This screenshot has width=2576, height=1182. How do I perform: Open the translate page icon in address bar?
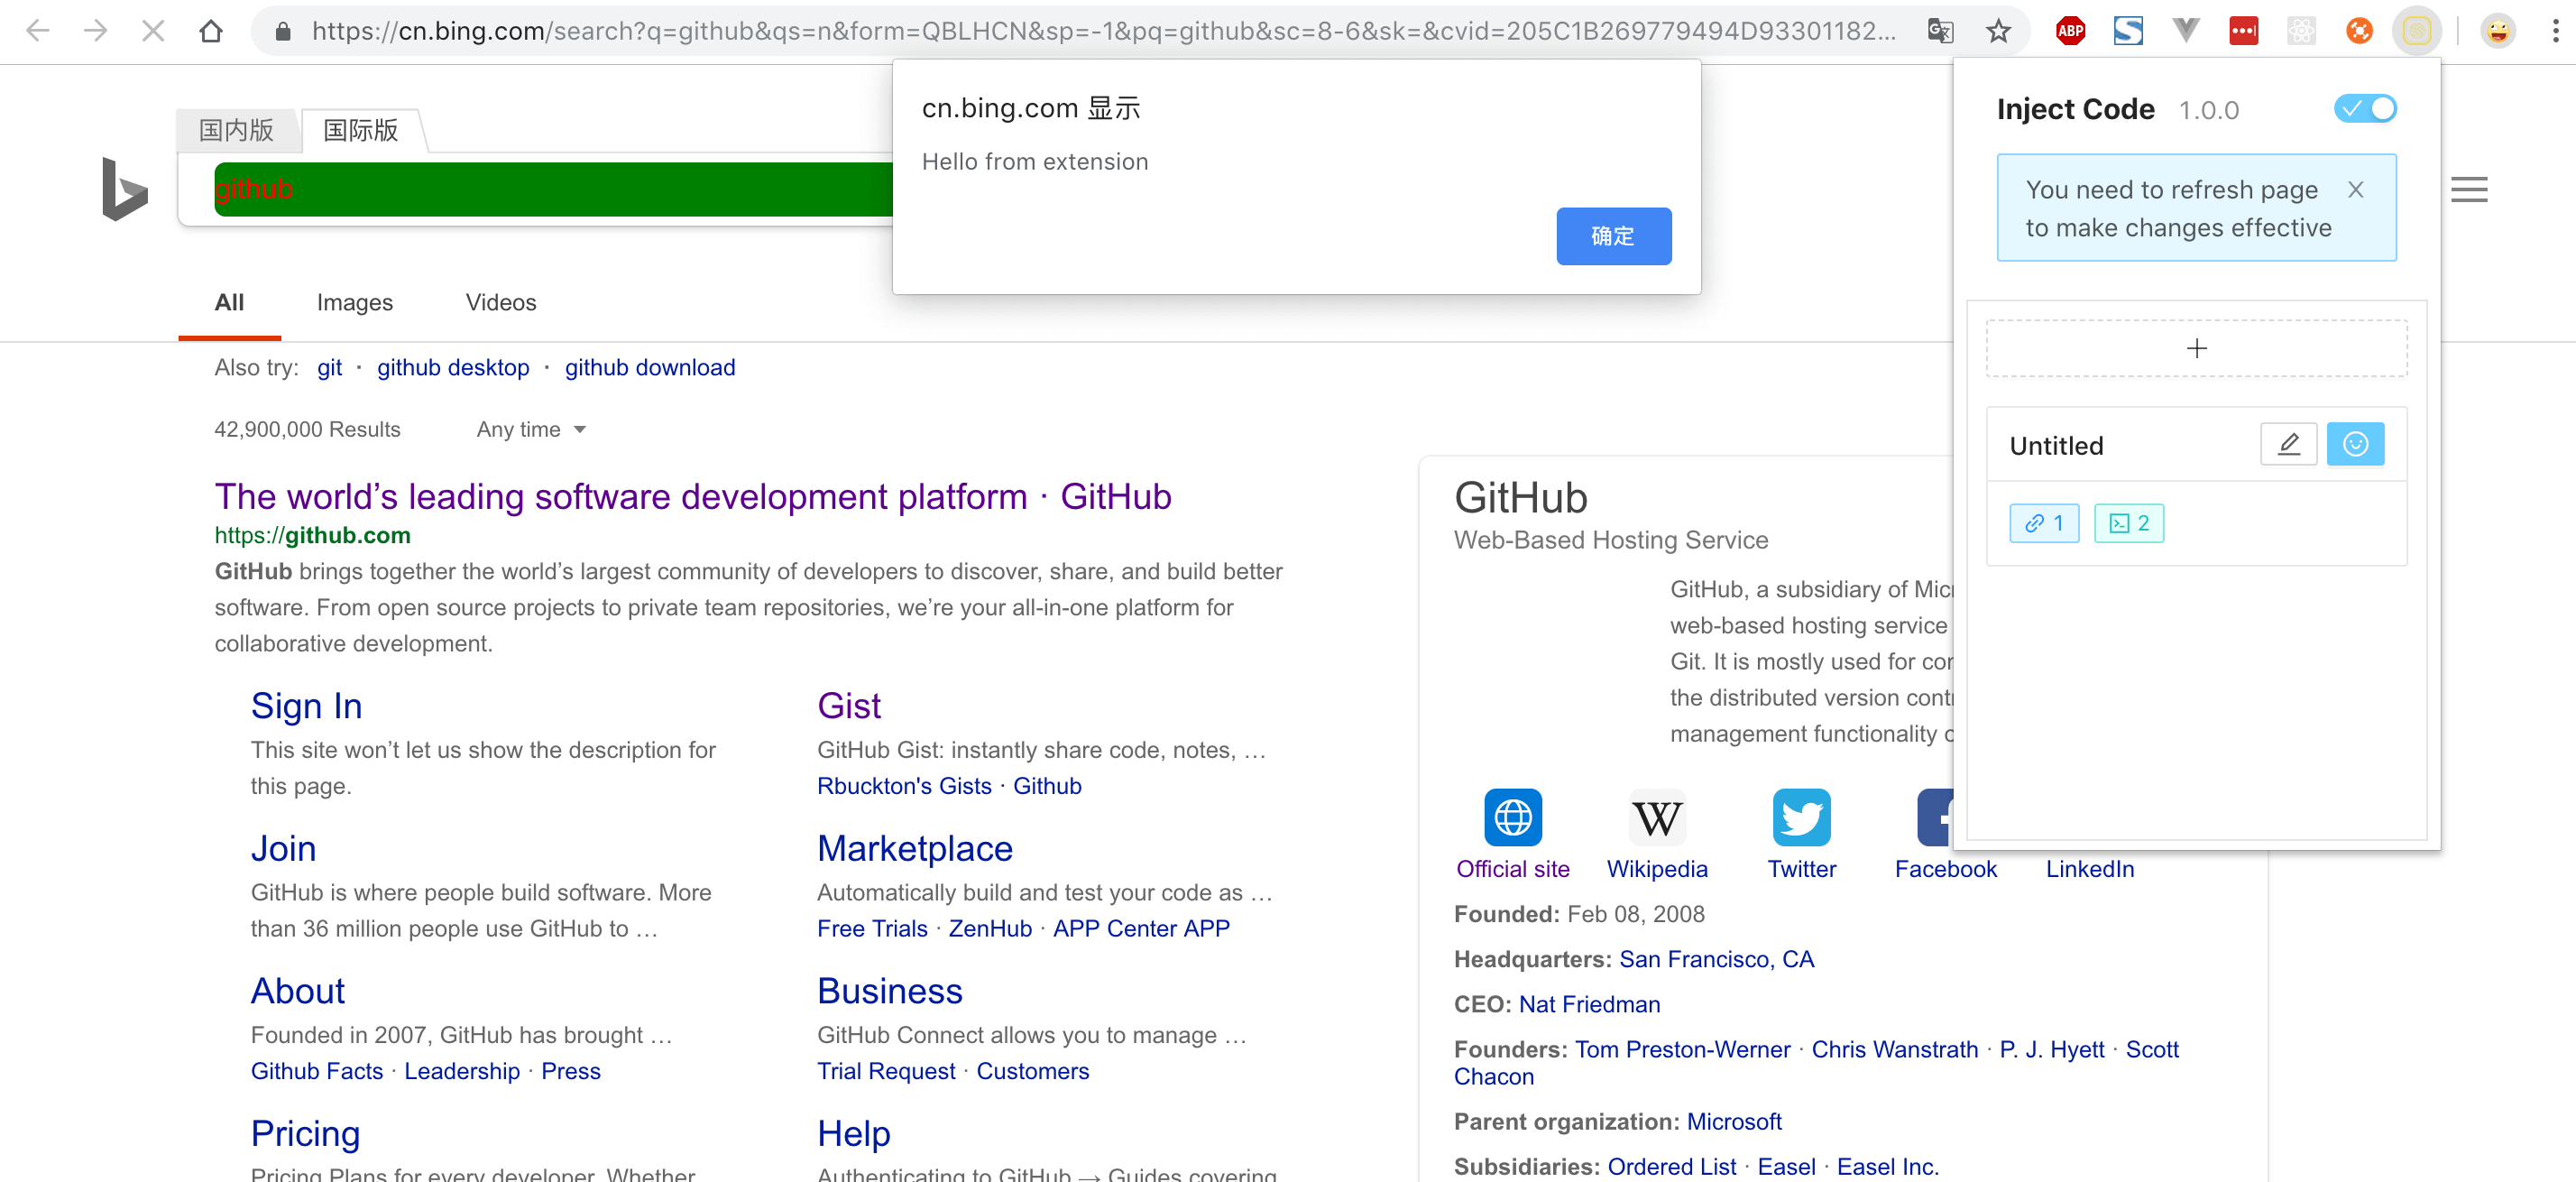[x=1940, y=31]
